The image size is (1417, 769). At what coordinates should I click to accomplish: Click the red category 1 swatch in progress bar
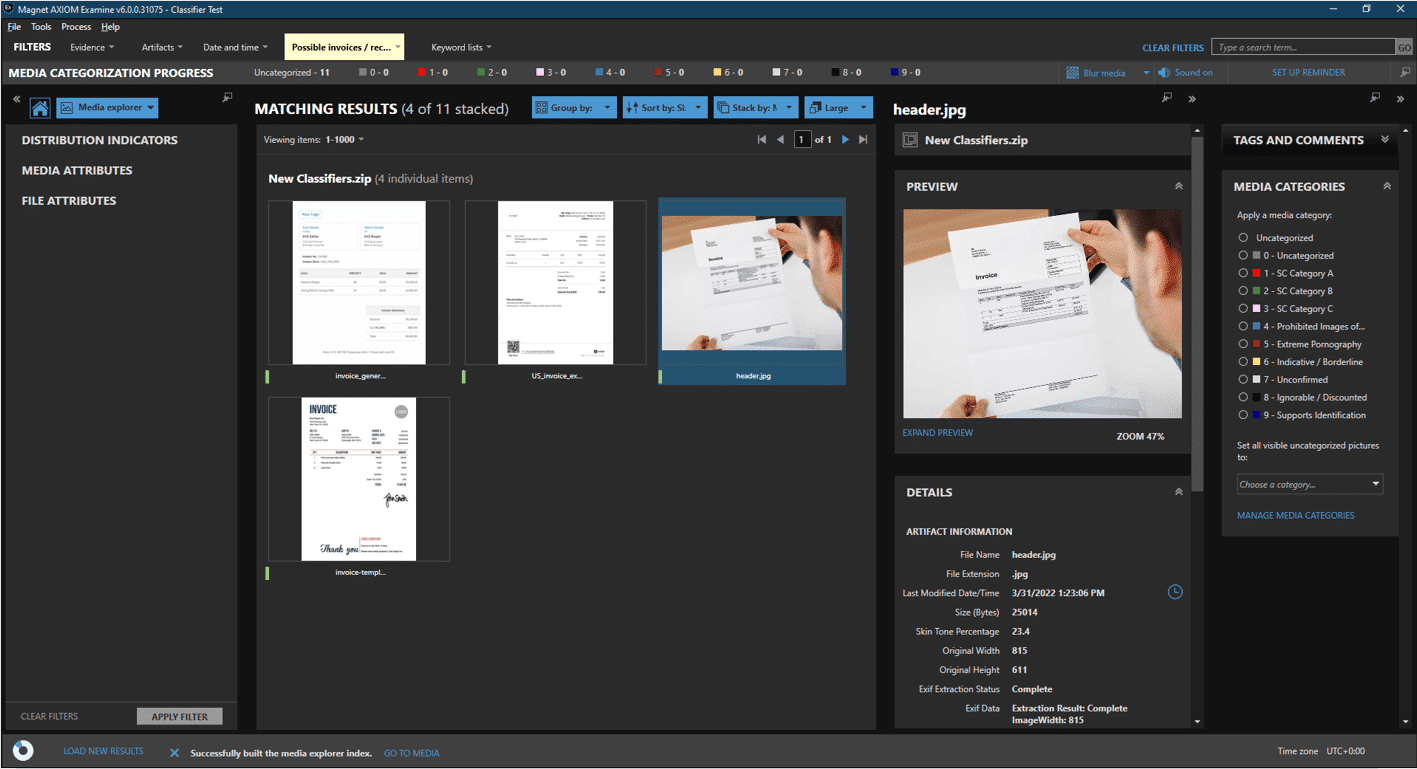coord(423,73)
